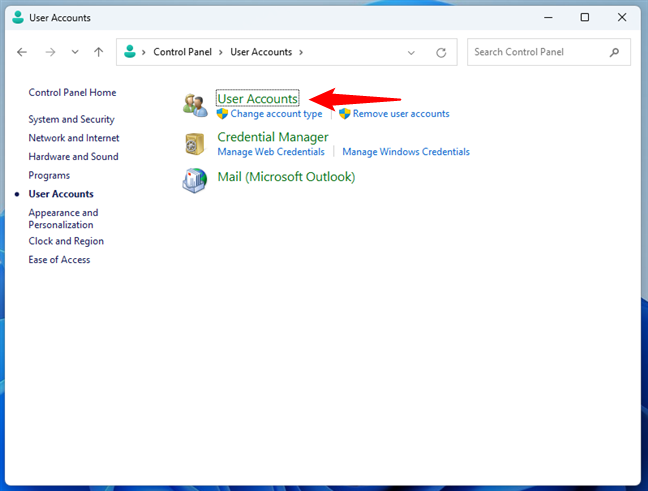Click shield icon beside Remove user accounts
Image resolution: width=648 pixels, height=491 pixels.
click(x=345, y=114)
